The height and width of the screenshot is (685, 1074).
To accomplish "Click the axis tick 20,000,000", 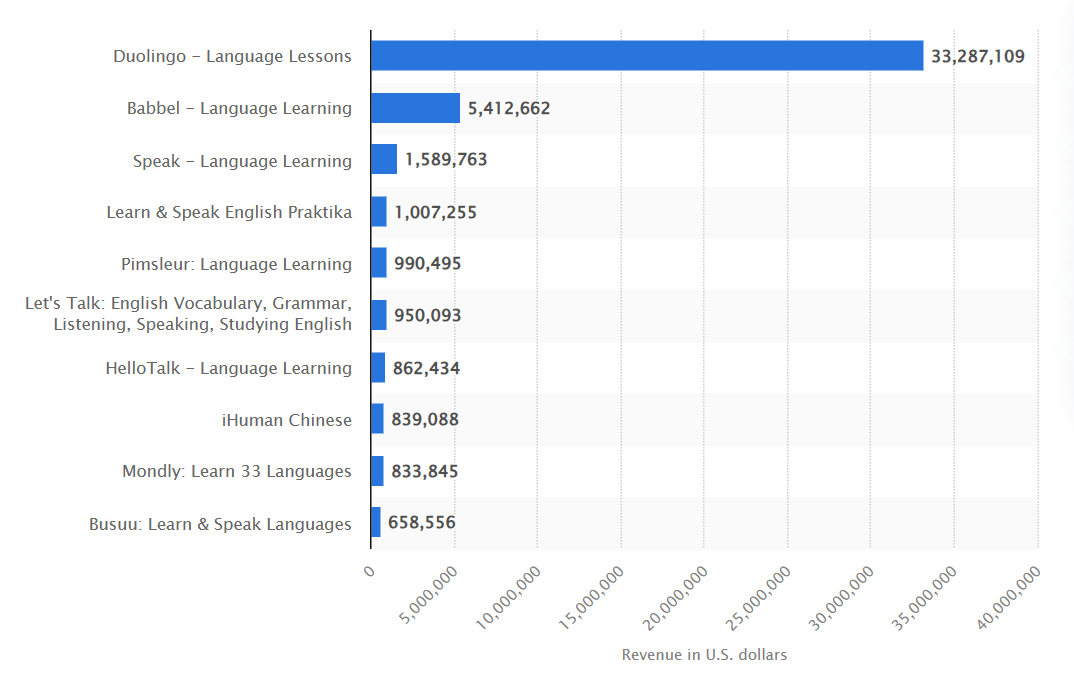I will [x=675, y=598].
